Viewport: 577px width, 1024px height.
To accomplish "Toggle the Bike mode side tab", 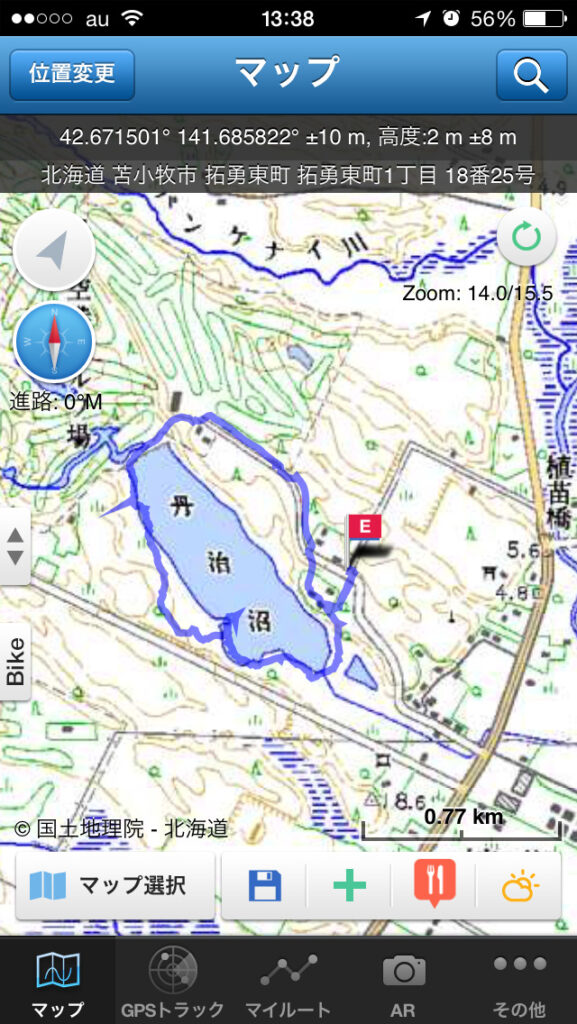I will [x=15, y=662].
